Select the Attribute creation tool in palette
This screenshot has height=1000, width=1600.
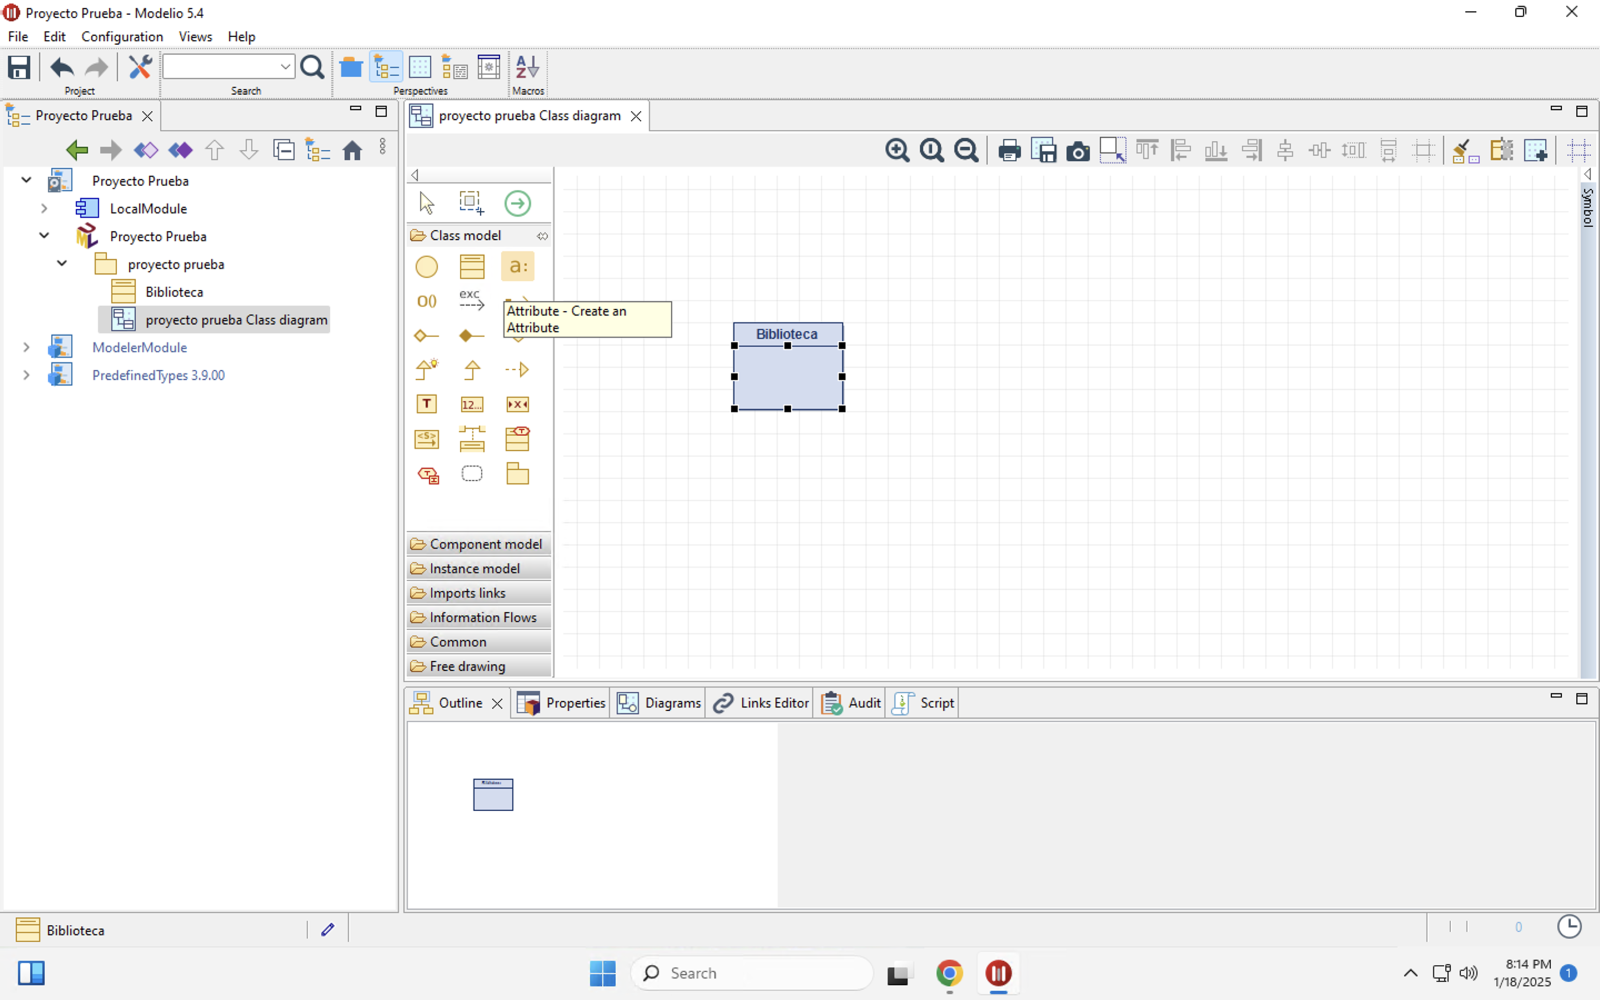(517, 267)
